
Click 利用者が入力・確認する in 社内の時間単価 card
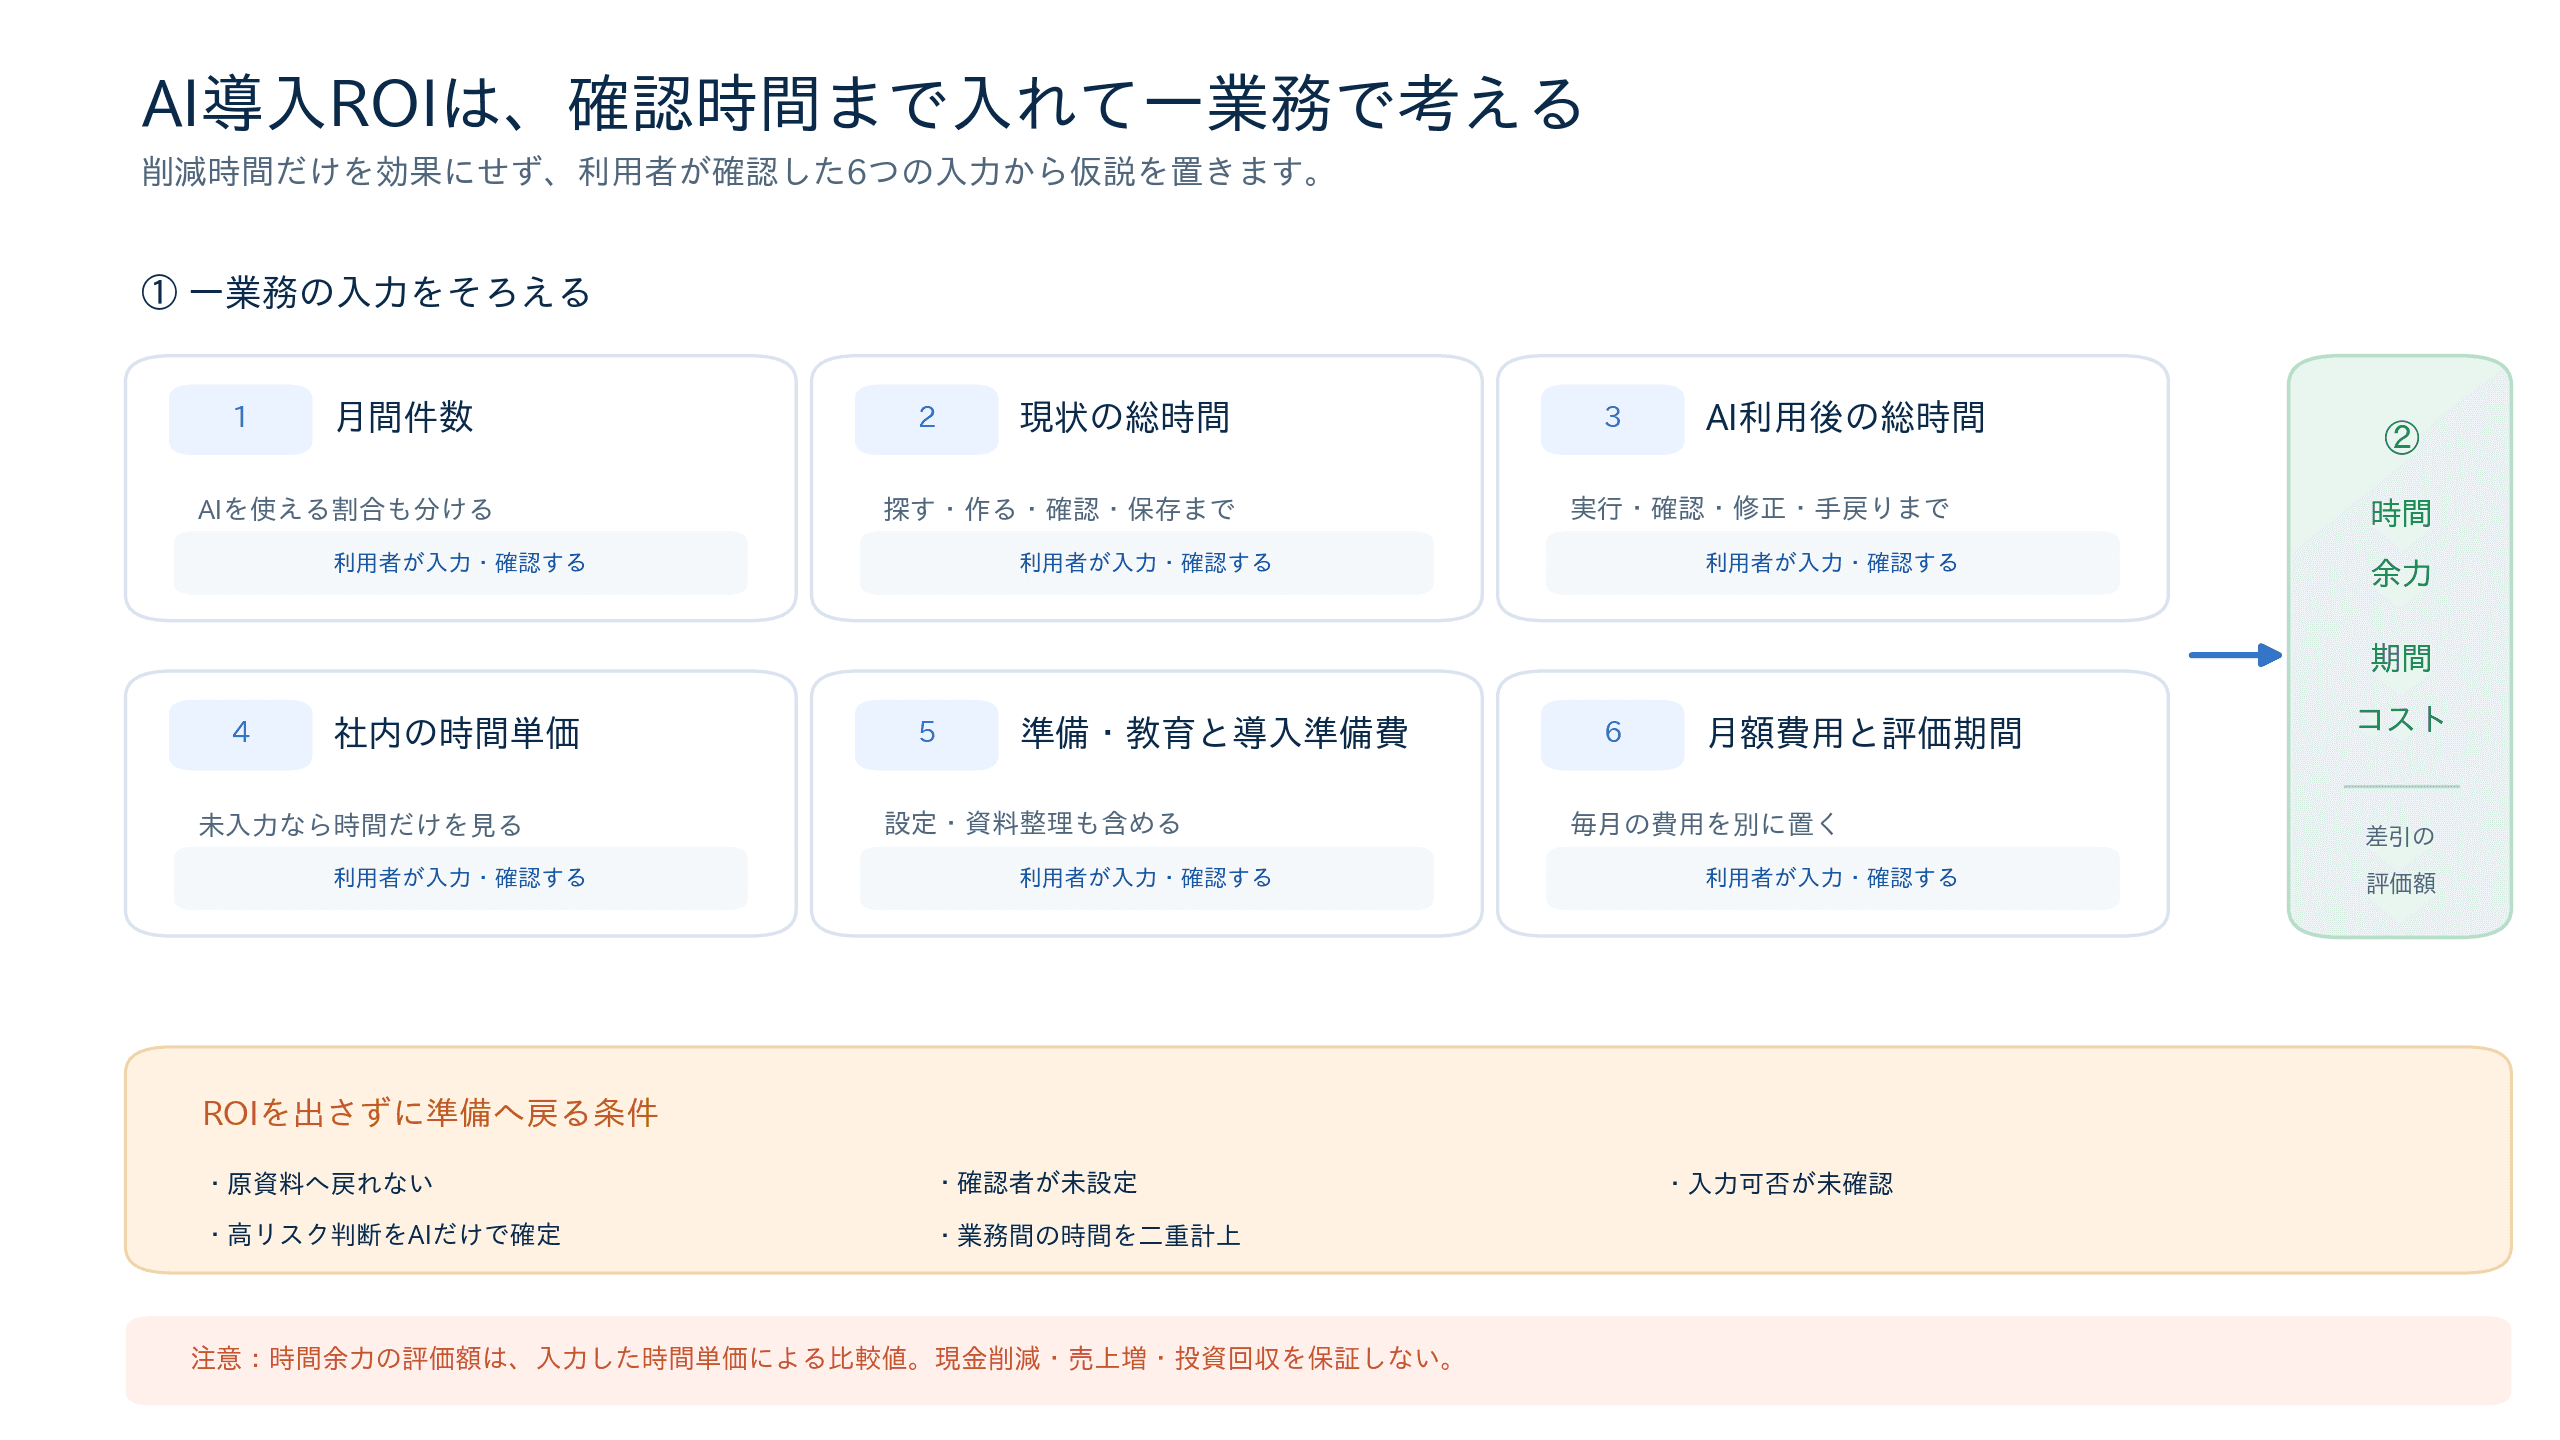point(460,878)
